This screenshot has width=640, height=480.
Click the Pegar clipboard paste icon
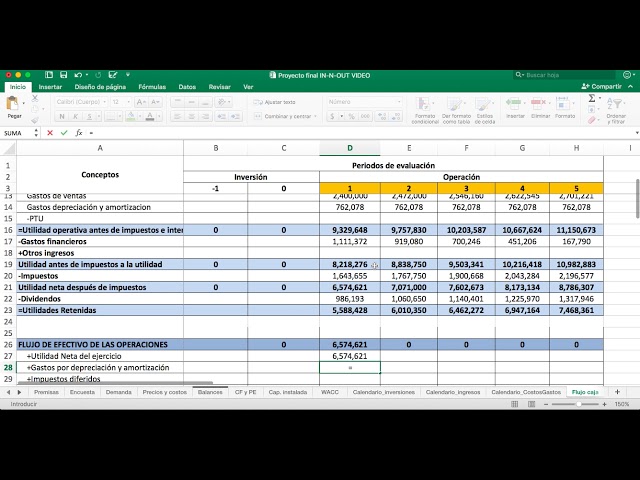[13, 104]
